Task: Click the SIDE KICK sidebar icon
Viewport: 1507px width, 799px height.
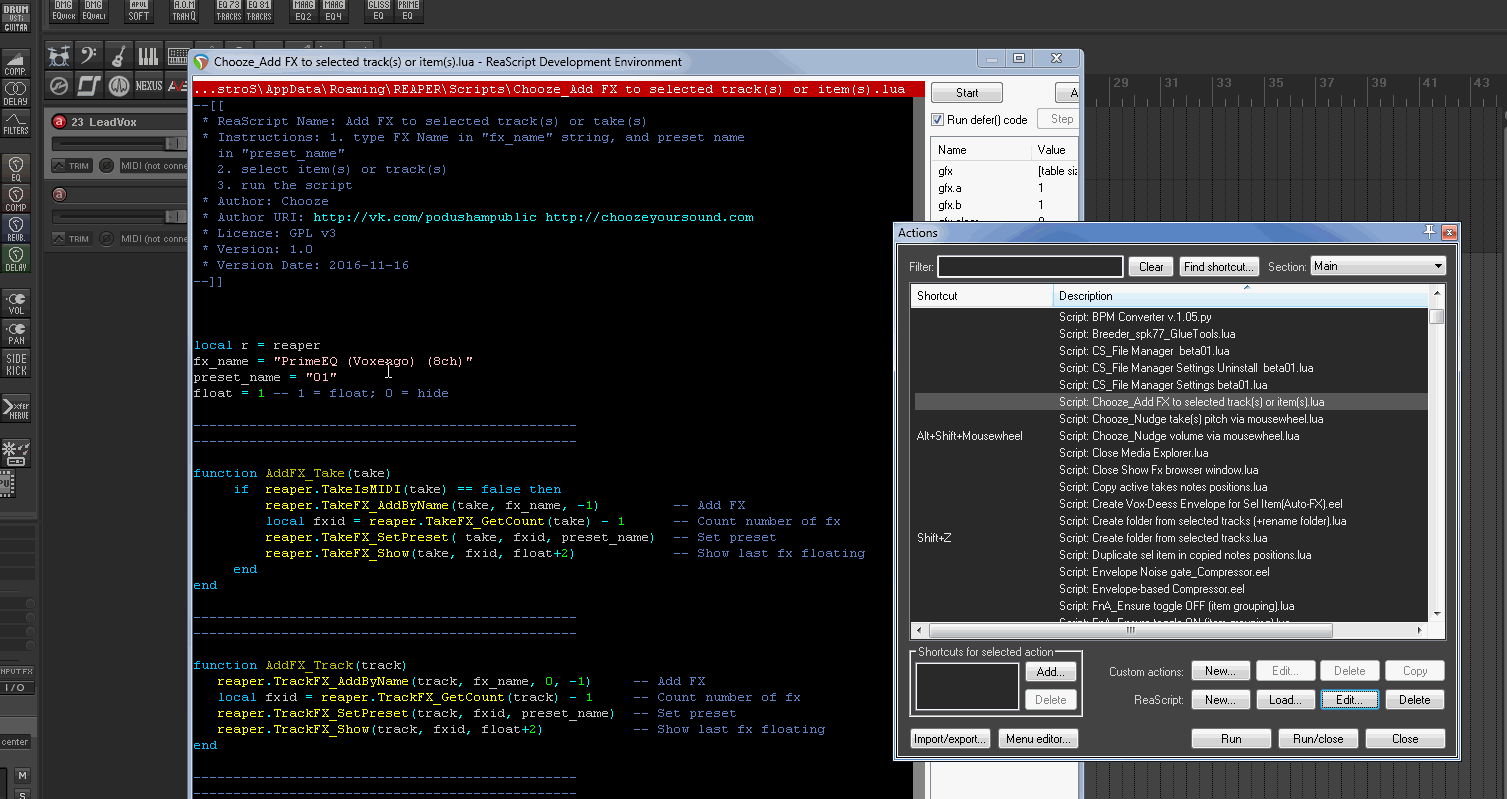Action: pyautogui.click(x=16, y=364)
